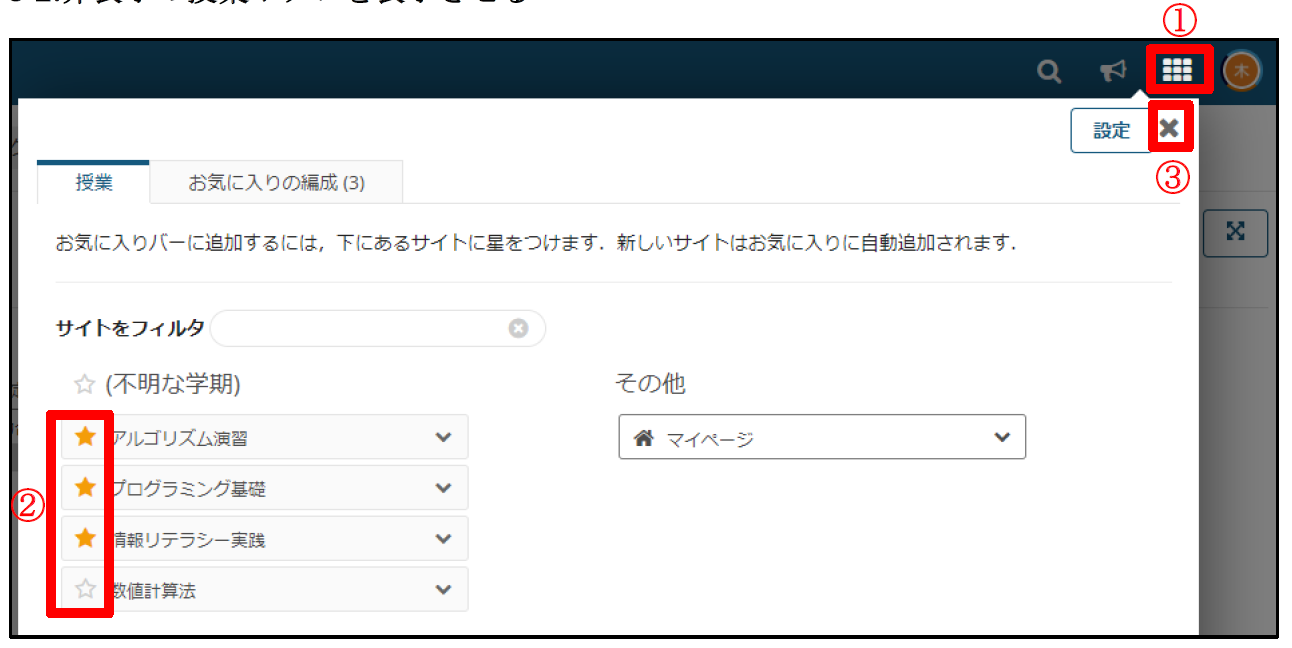Unstar プログラミング基礎 from favorites
Screen dimensions: 1292x648
click(86, 488)
